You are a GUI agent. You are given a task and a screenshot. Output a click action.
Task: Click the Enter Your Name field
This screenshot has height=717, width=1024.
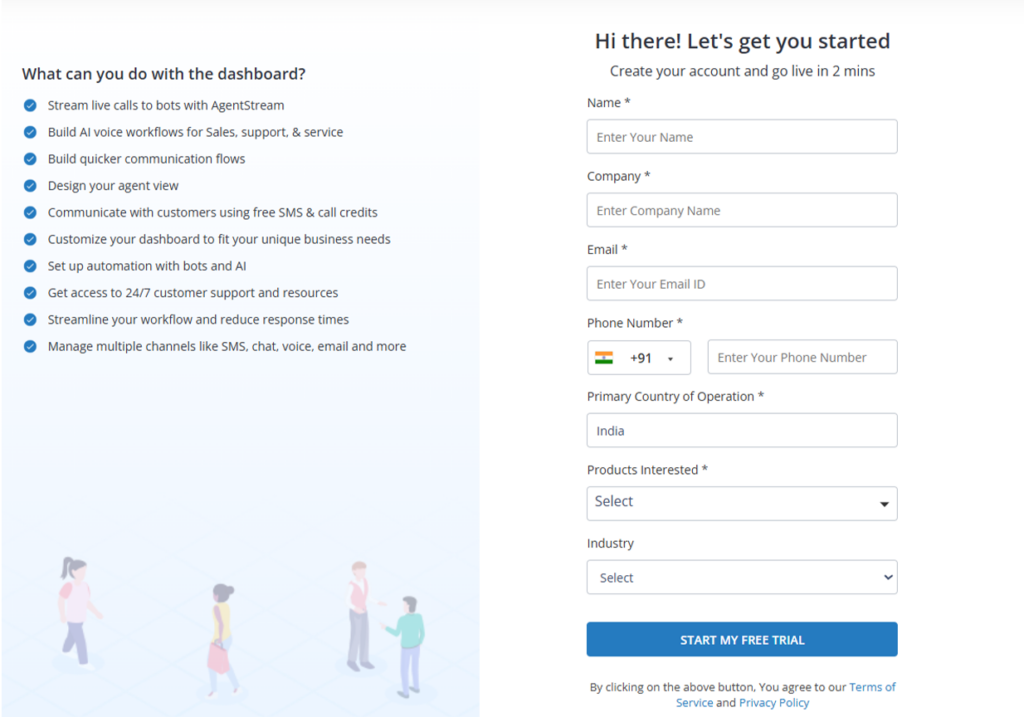[741, 136]
